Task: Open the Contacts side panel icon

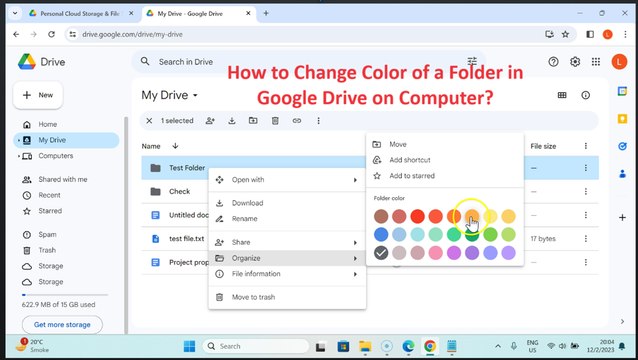Action: coord(622,174)
